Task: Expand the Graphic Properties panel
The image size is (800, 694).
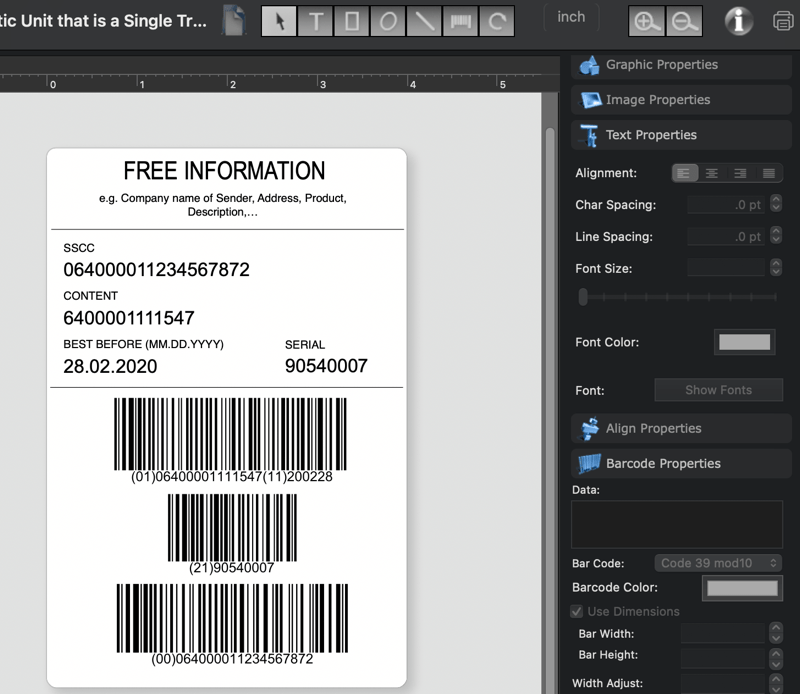Action: pyautogui.click(x=680, y=65)
